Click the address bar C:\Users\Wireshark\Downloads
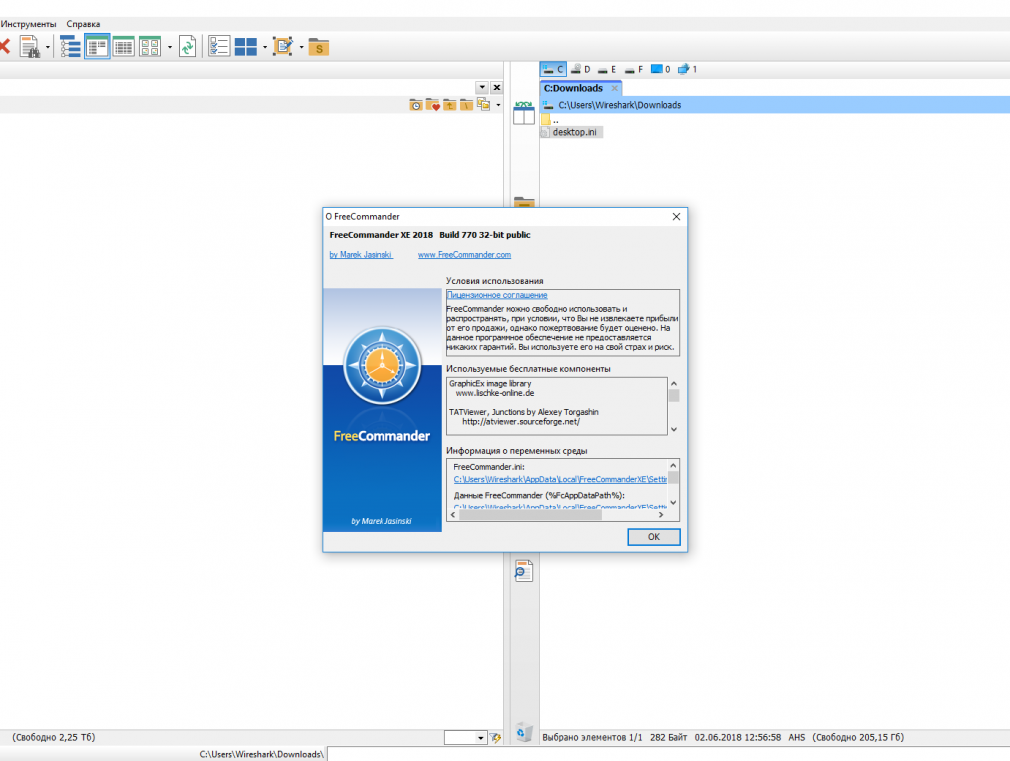This screenshot has width=1010, height=761. (x=775, y=105)
